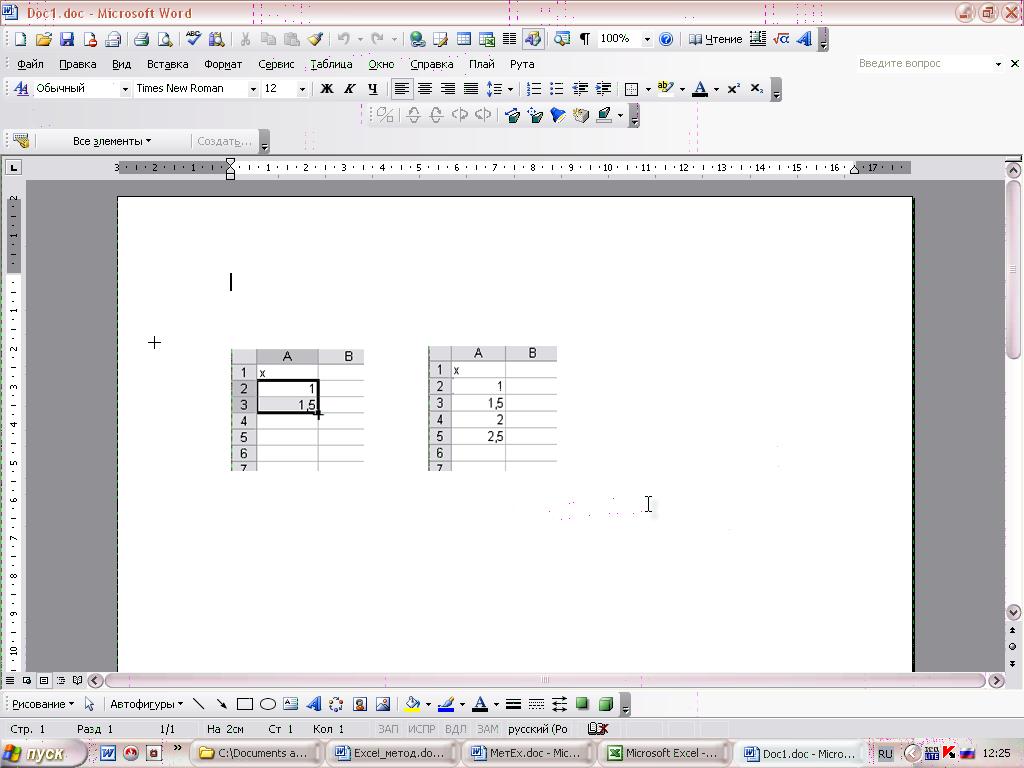Screen dimensions: 1024x768
Task: Run spelling and grammar check
Action: click(x=193, y=39)
